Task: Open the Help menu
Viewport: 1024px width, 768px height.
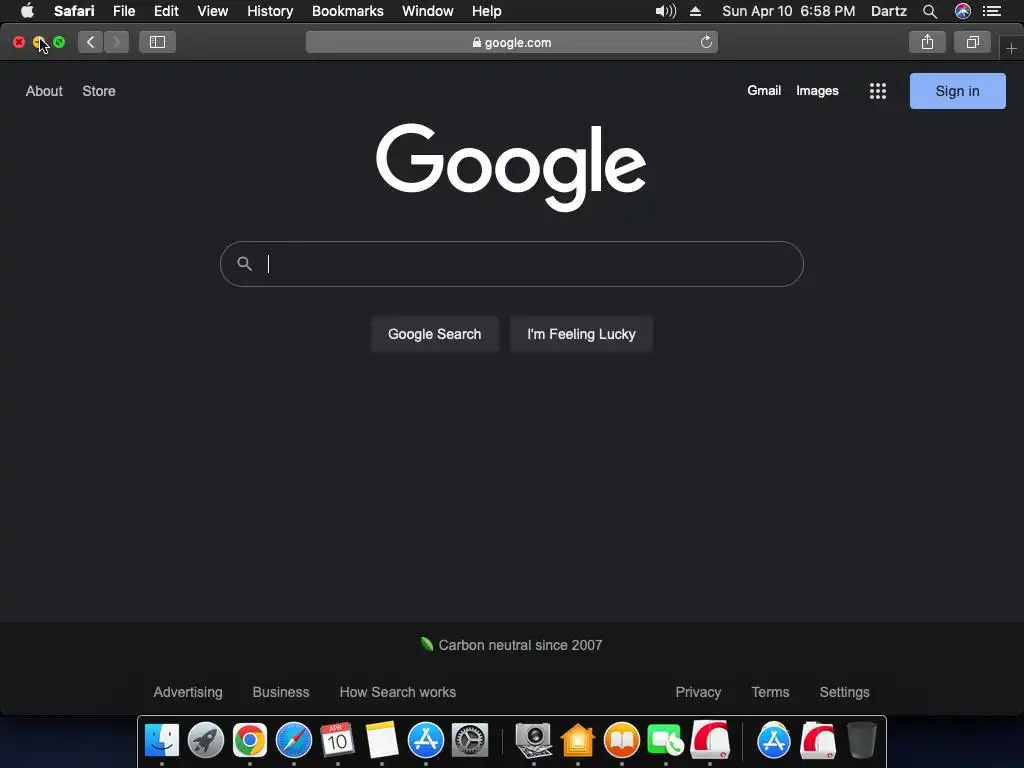Action: (487, 11)
